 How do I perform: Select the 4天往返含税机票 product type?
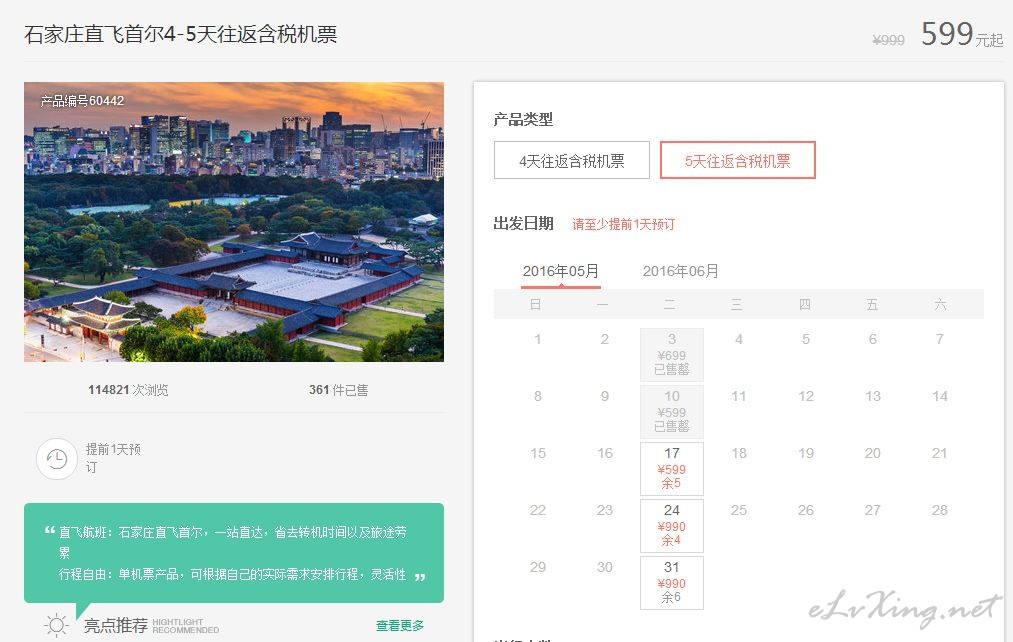(572, 160)
